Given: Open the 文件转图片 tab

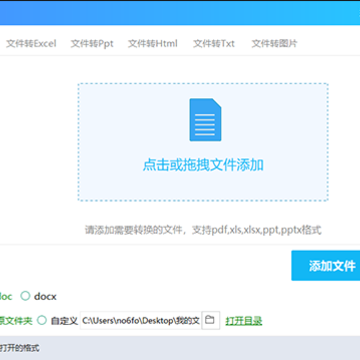Looking at the screenshot, I should [274, 44].
